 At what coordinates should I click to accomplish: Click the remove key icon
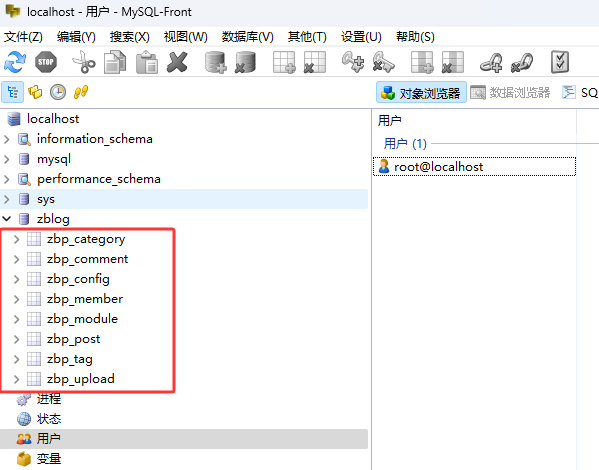[x=384, y=62]
